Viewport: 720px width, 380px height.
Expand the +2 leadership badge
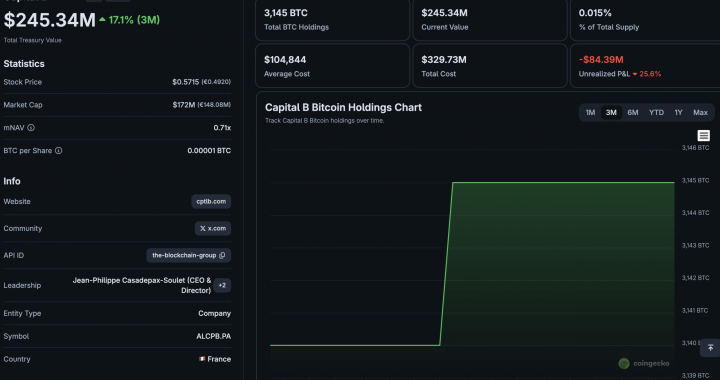(222, 285)
